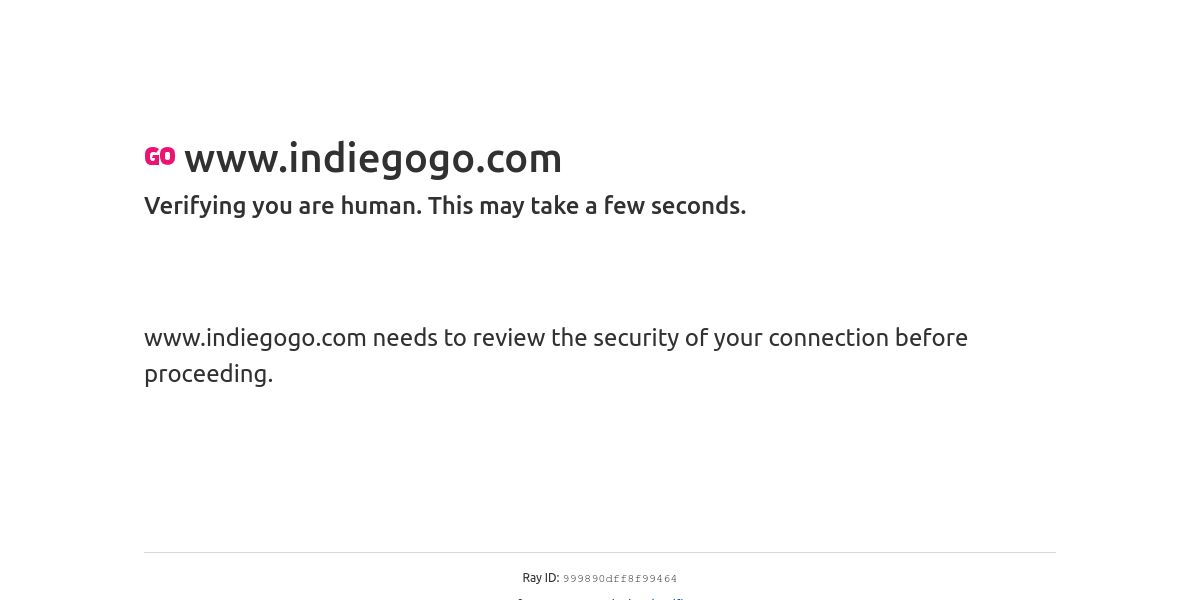Click the word "before" ending the first paragraph line
The height and width of the screenshot is (600, 1200).
tap(932, 338)
